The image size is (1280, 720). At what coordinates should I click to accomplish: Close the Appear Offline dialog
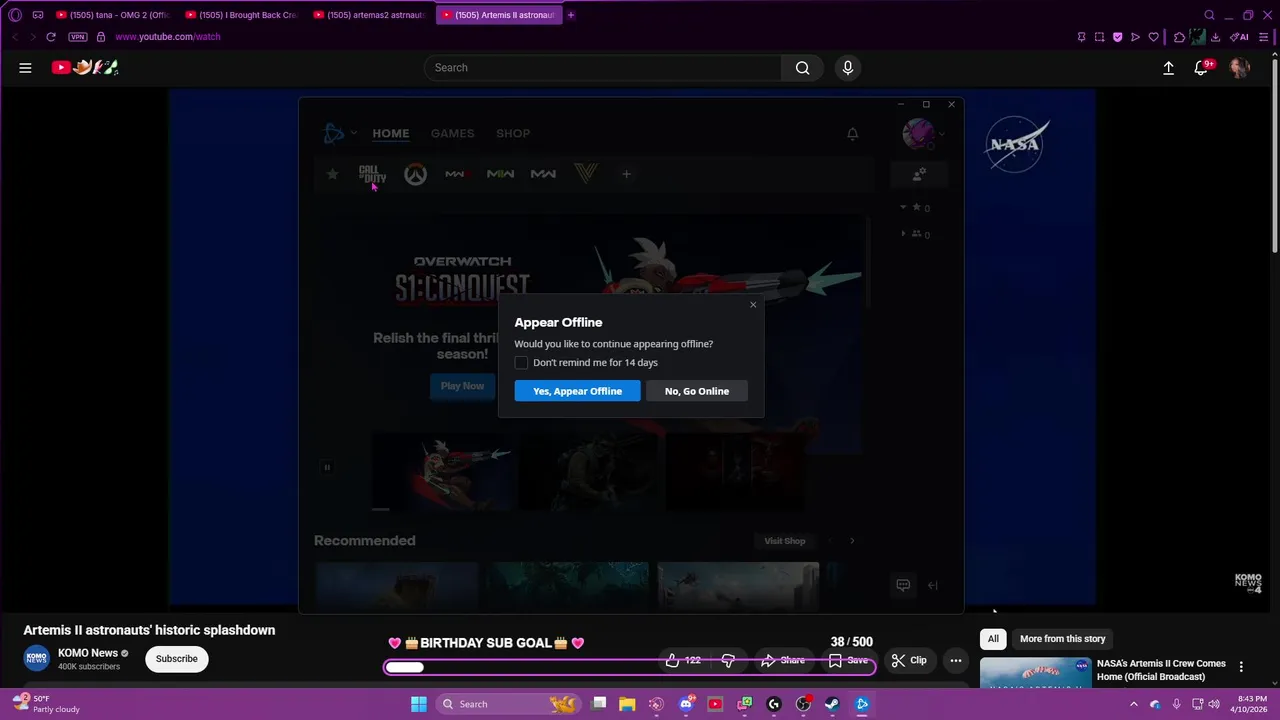[x=753, y=305]
